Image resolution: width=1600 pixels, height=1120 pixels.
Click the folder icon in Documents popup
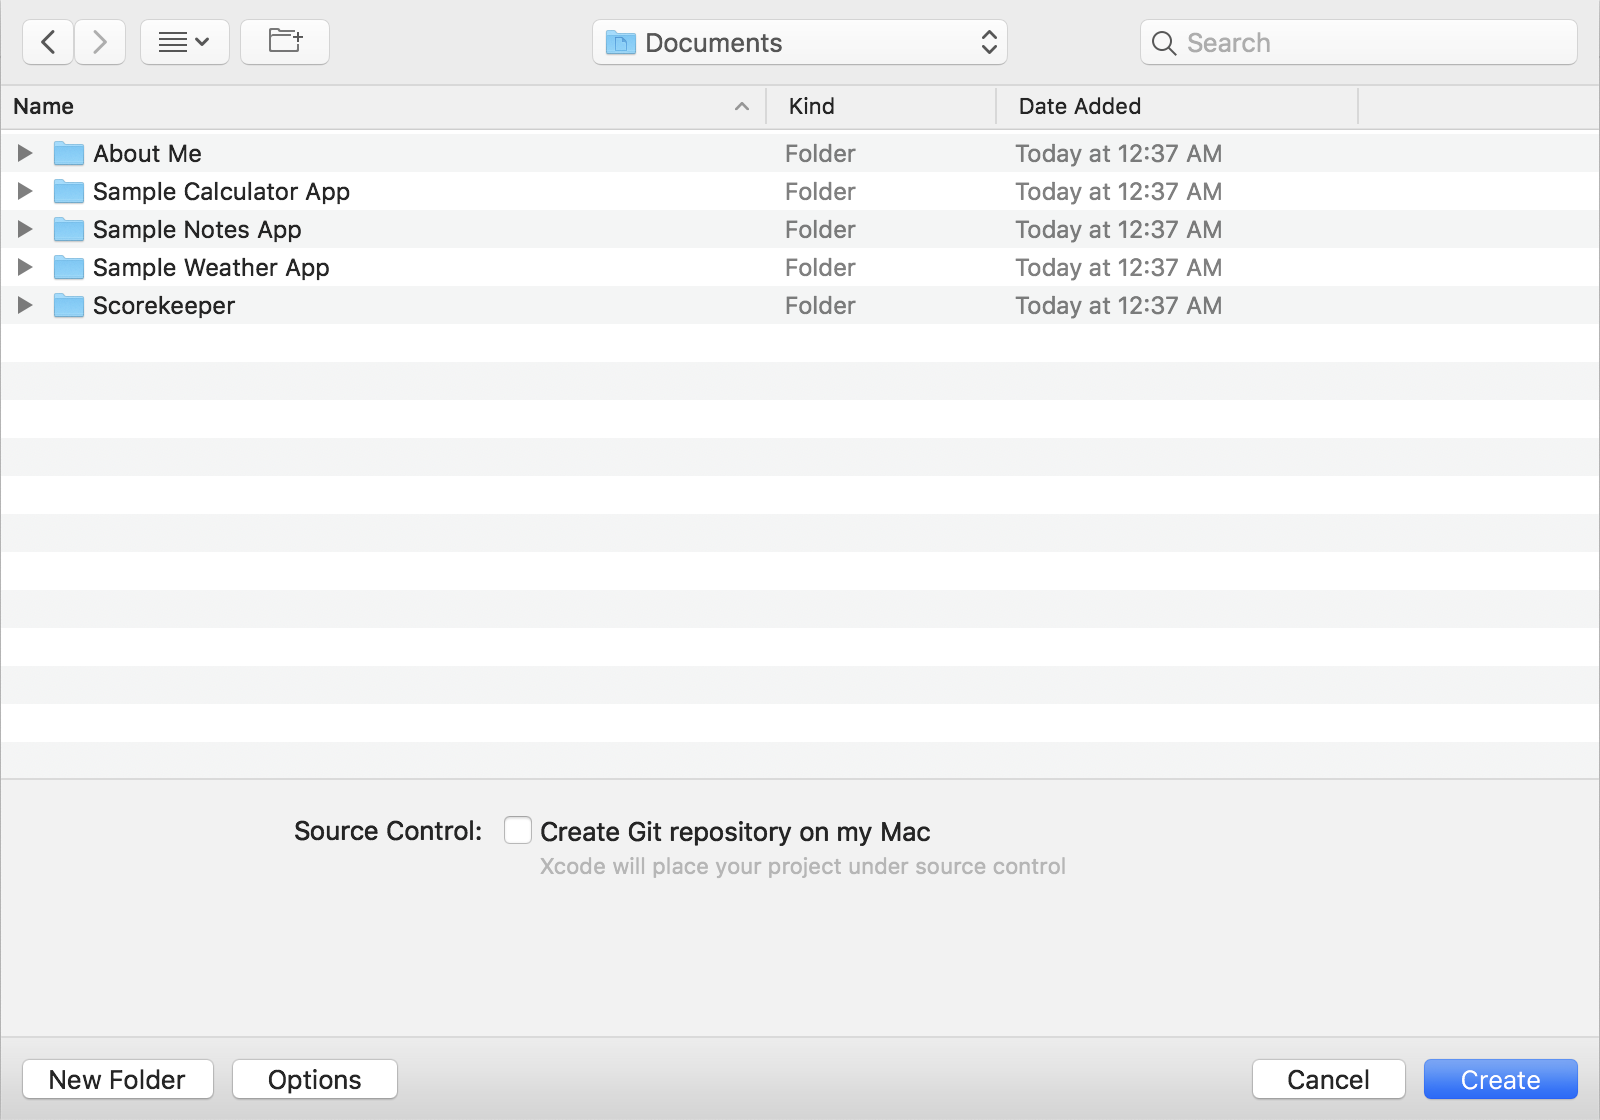point(621,43)
